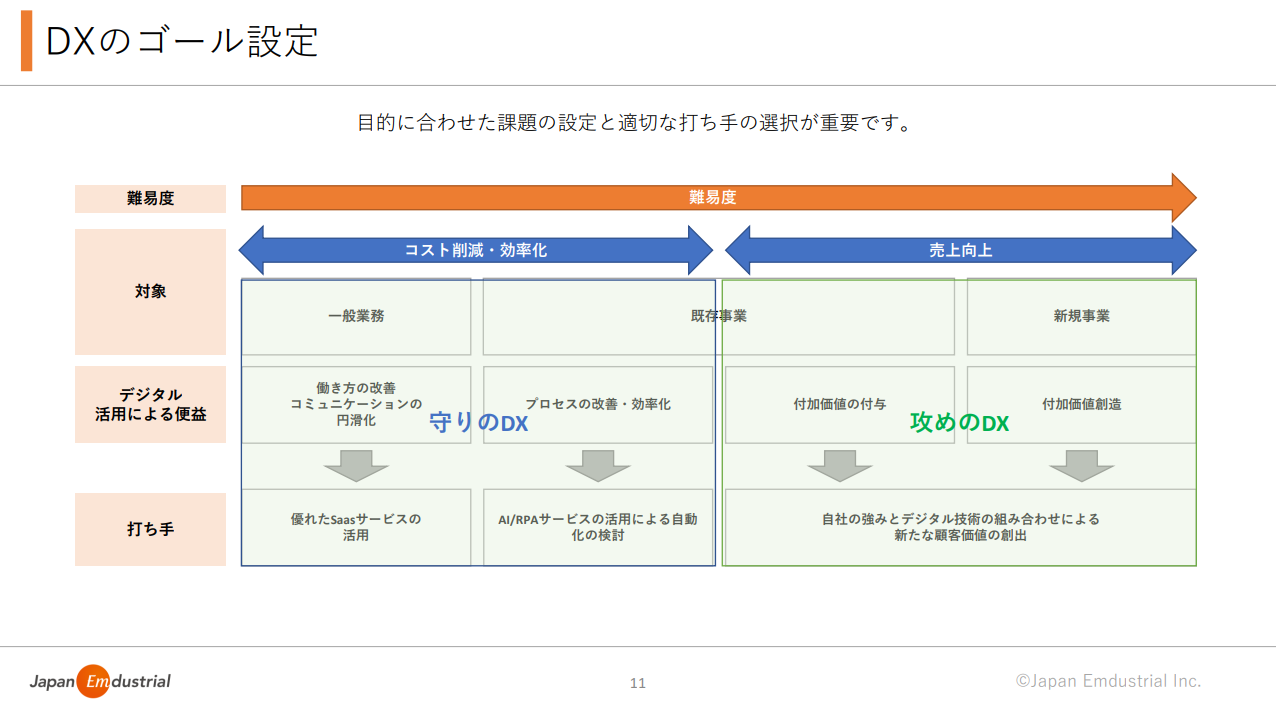Click the 付加価値創造 cell
The width and height of the screenshot is (1276, 711).
coord(1081,404)
